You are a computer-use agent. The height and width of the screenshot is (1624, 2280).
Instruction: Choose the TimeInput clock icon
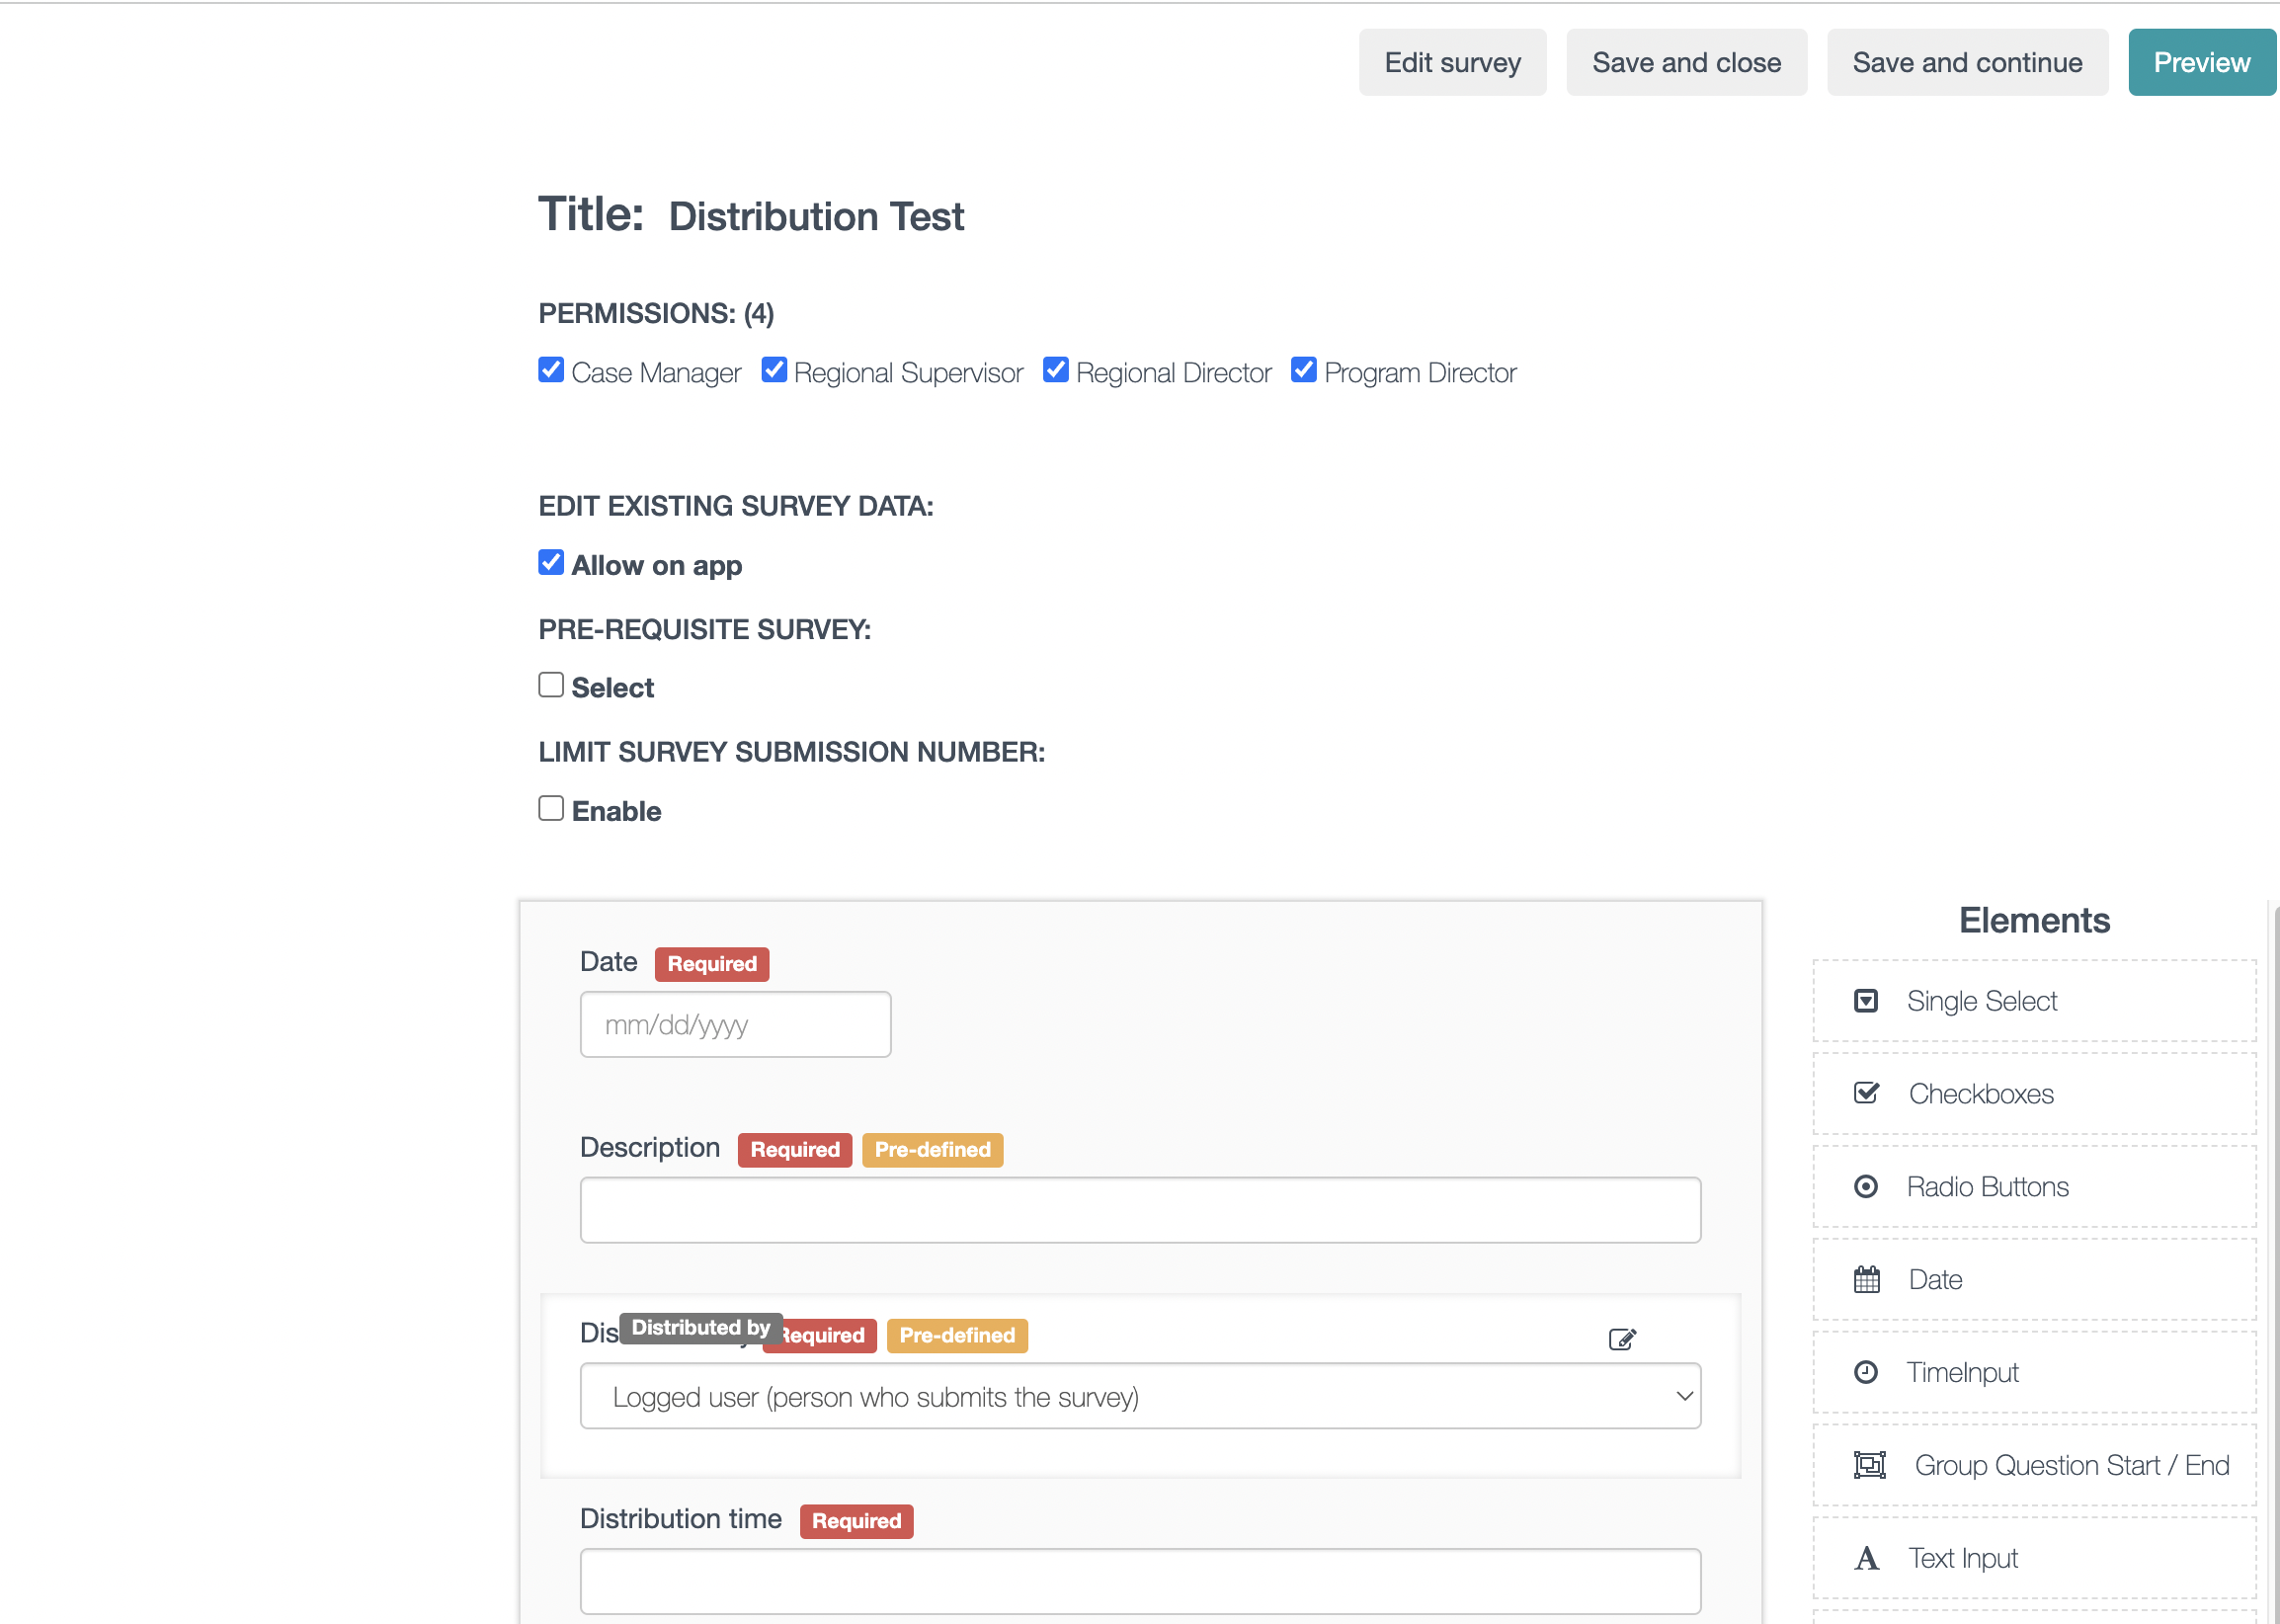tap(1865, 1372)
